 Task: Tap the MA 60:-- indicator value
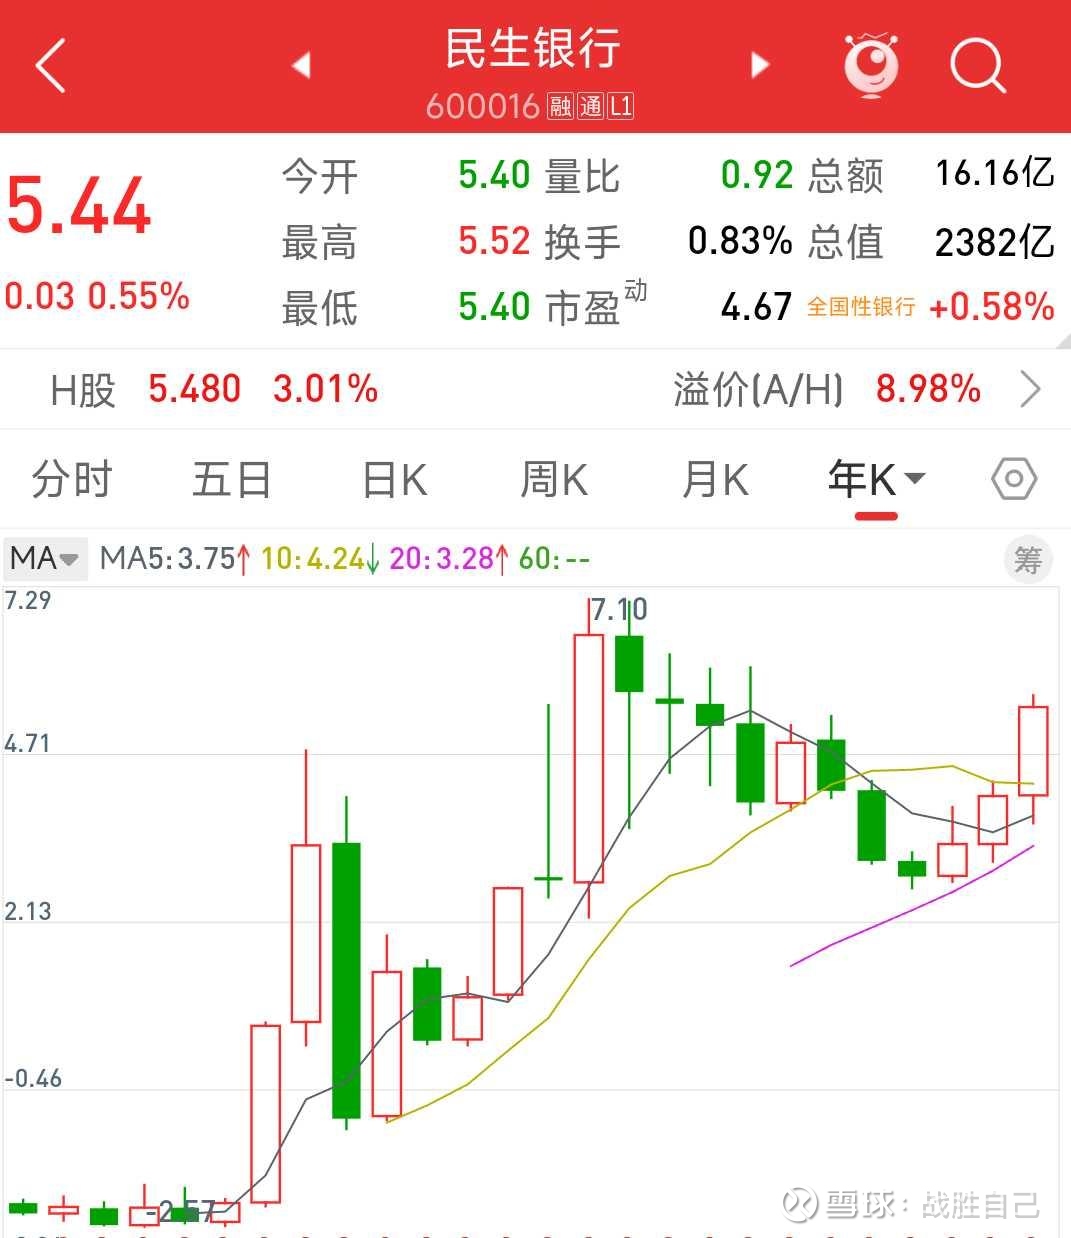[x=554, y=558]
